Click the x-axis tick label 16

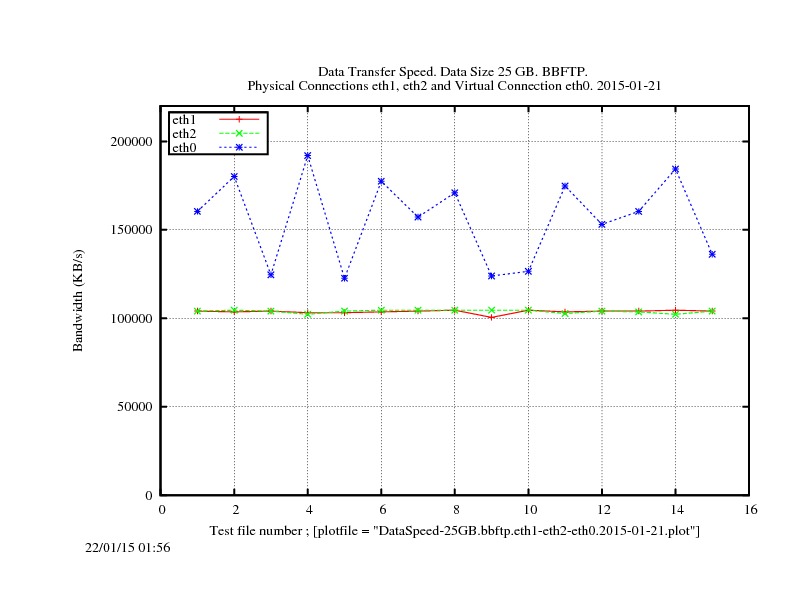click(x=750, y=509)
